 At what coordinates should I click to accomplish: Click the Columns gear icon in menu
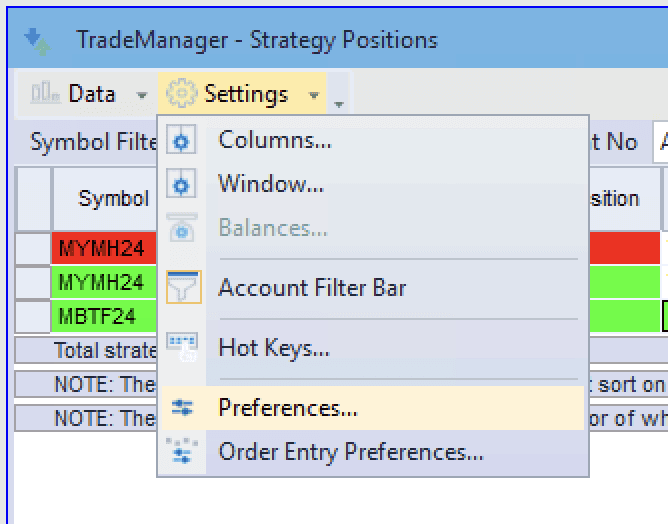(x=181, y=140)
